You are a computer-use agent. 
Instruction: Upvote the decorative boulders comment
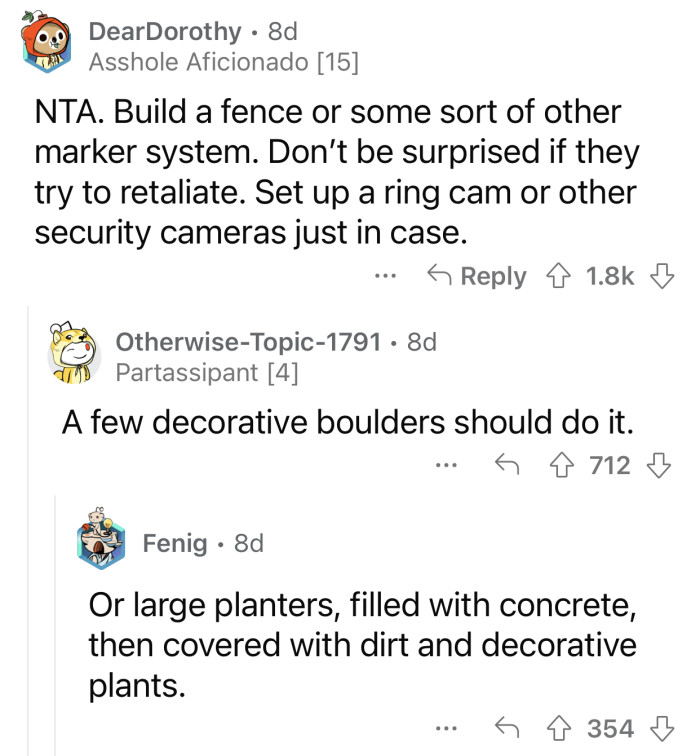pyautogui.click(x=563, y=464)
